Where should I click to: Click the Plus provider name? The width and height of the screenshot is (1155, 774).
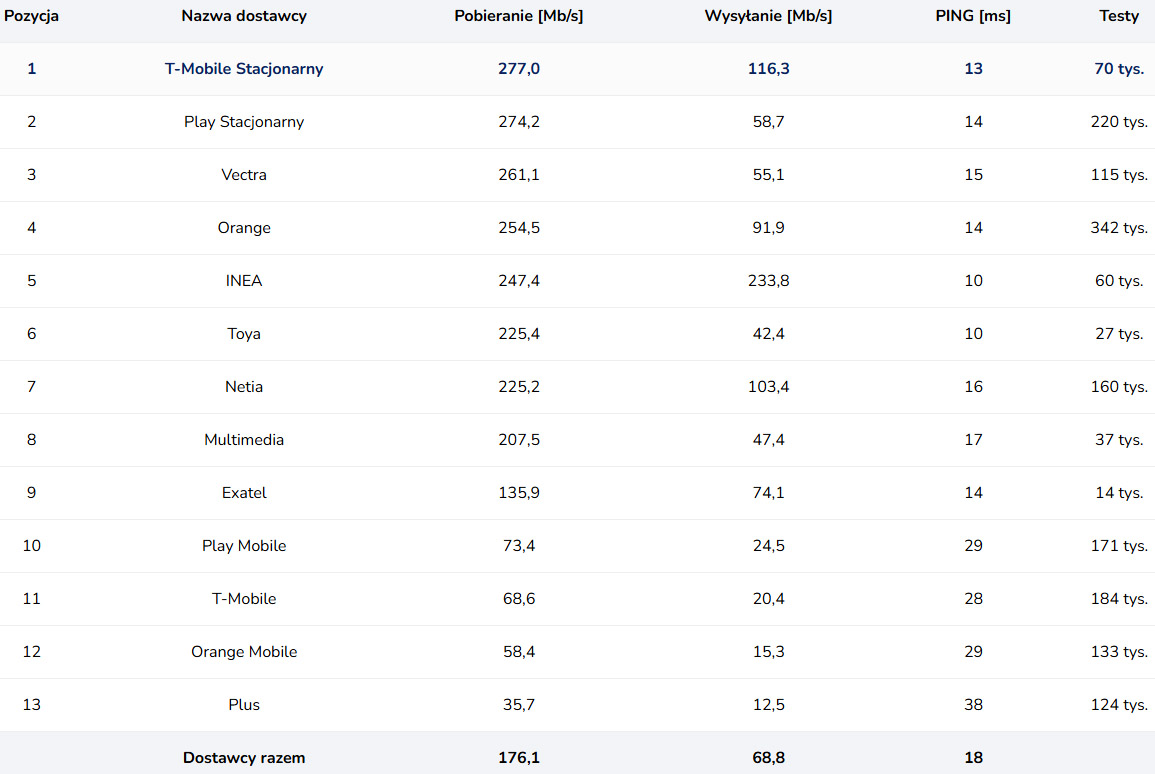[x=244, y=705]
